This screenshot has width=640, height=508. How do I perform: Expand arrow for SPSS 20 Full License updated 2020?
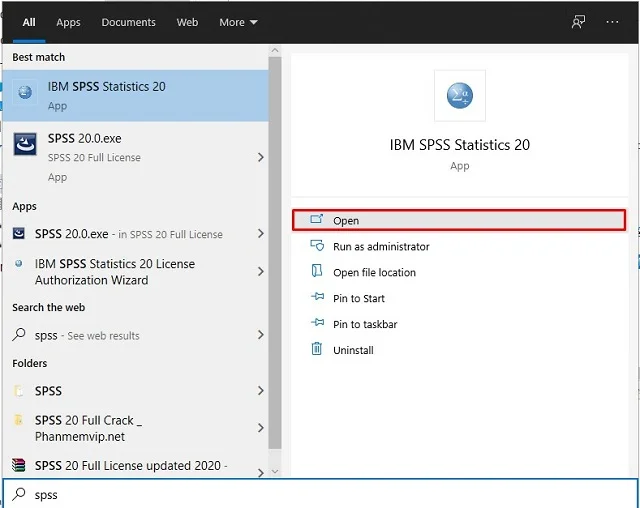pos(261,473)
